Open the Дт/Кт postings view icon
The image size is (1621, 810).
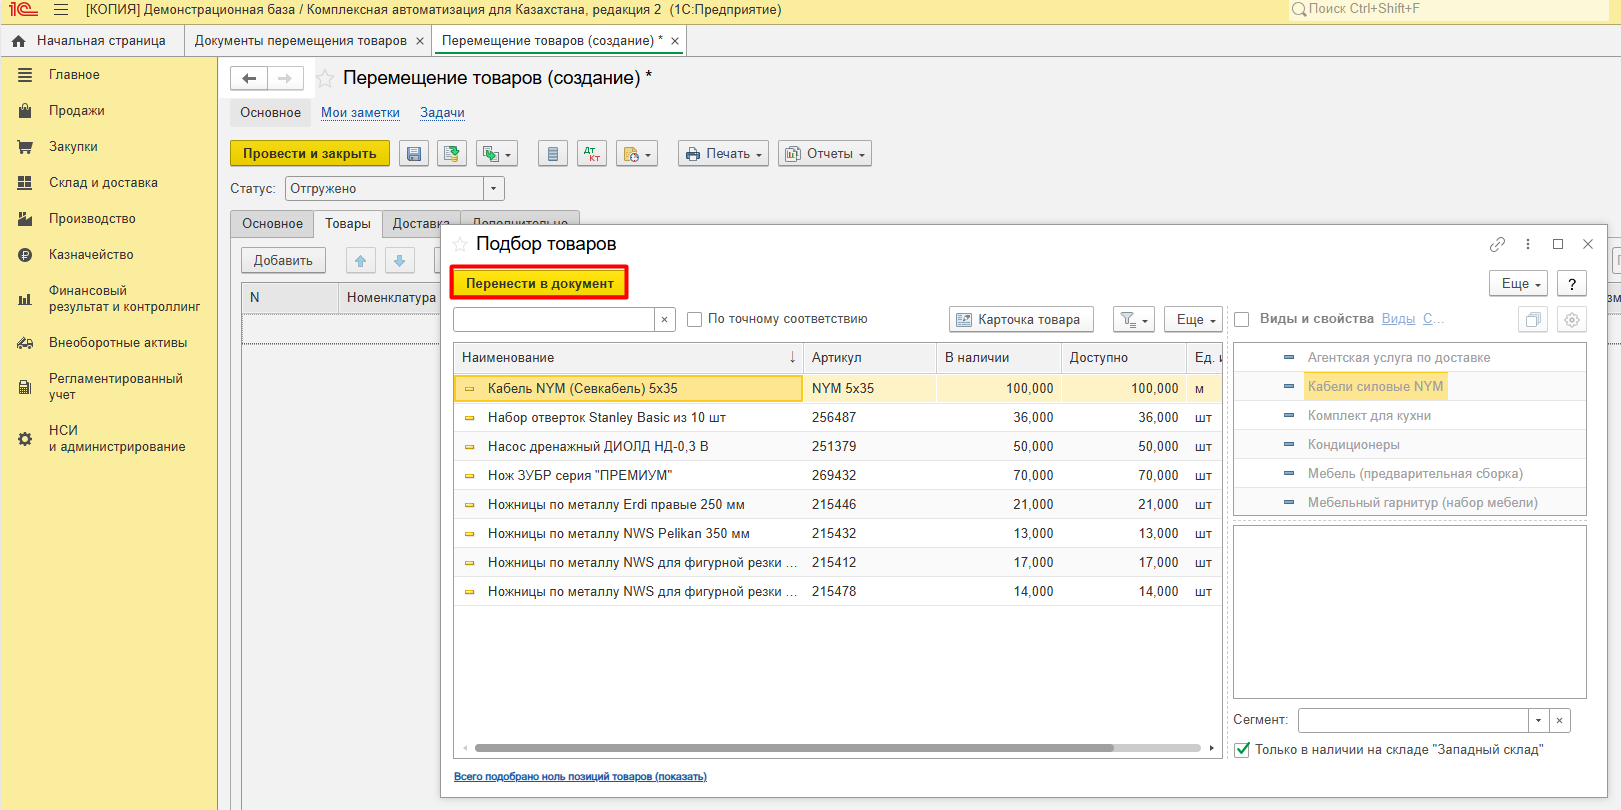[592, 154]
